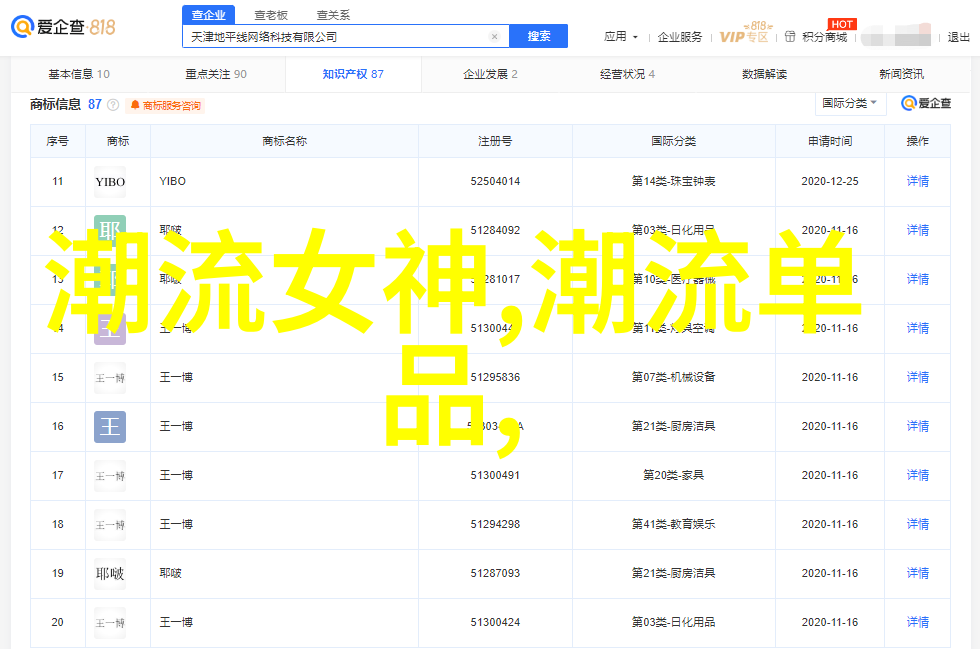Select the 查企业 search tab
The image size is (980, 649).
[209, 15]
